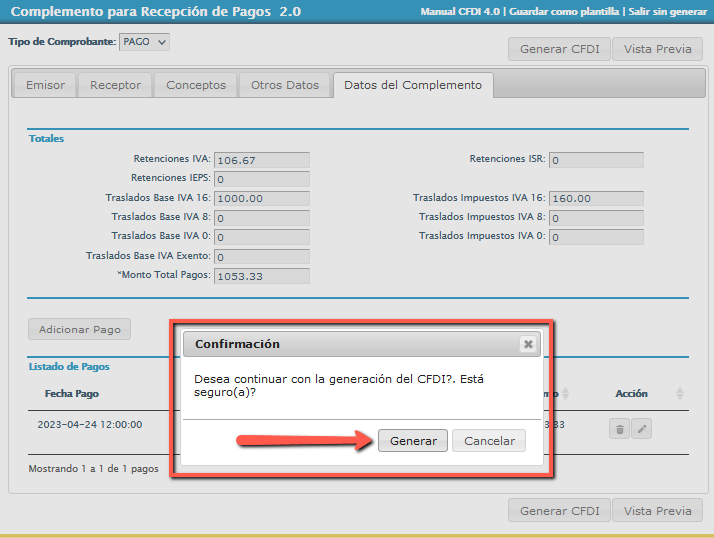The image size is (714, 538).
Task: Open the Manual CFDI 4.0 link
Action: point(462,12)
